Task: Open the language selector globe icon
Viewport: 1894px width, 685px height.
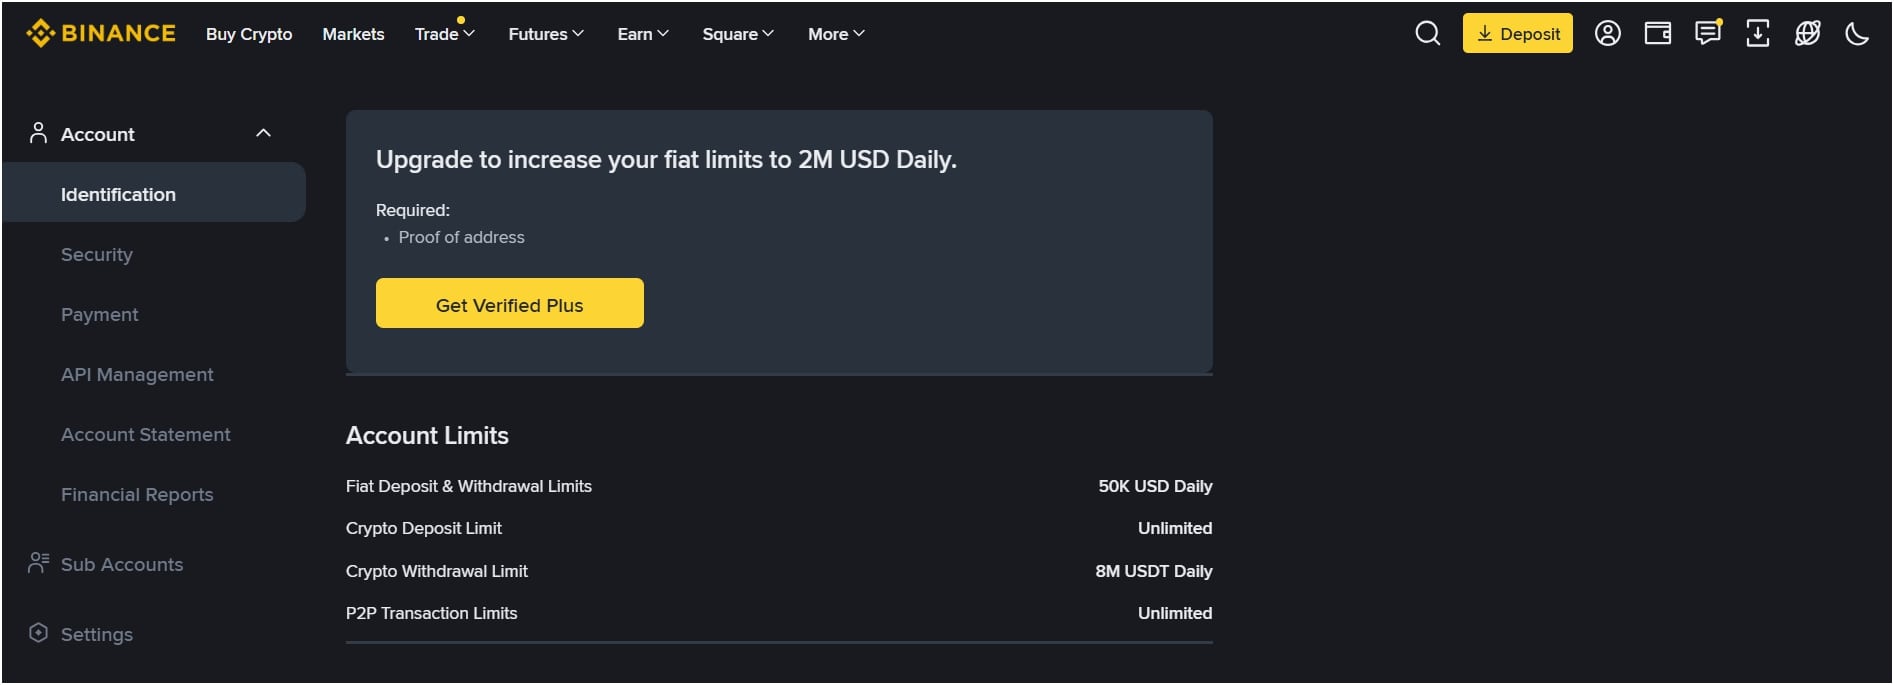Action: [1807, 33]
